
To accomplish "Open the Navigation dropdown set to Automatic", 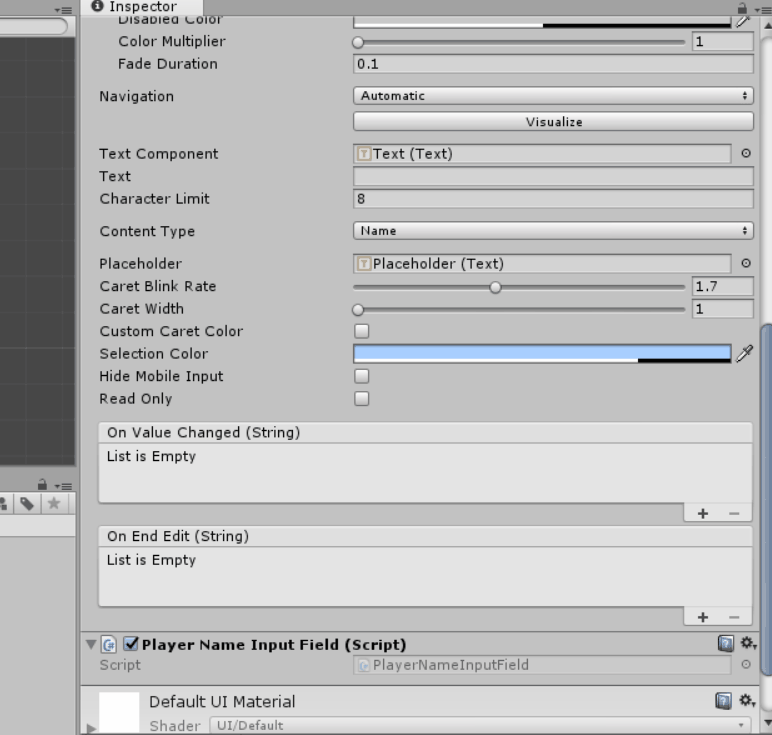I will [552, 96].
